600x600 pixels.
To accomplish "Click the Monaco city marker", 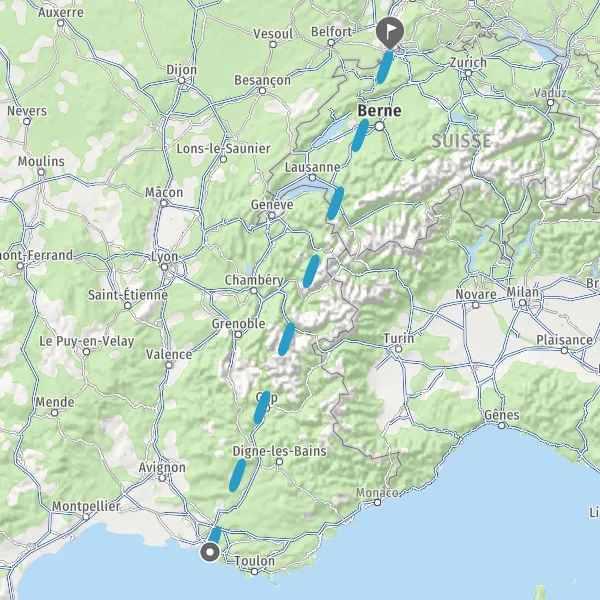I will tap(377, 502).
